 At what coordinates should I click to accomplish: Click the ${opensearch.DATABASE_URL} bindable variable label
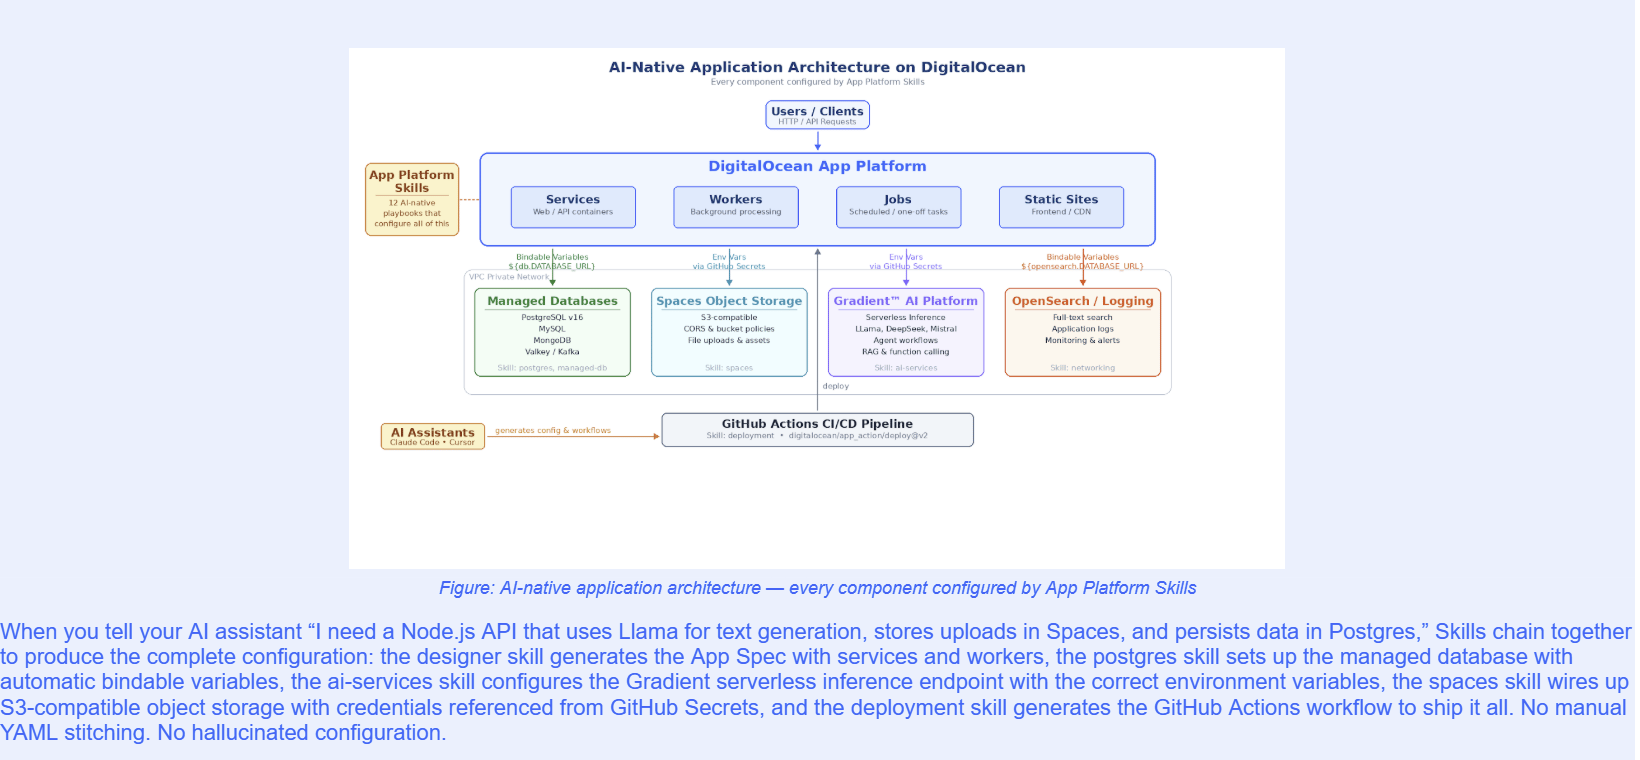click(1082, 266)
